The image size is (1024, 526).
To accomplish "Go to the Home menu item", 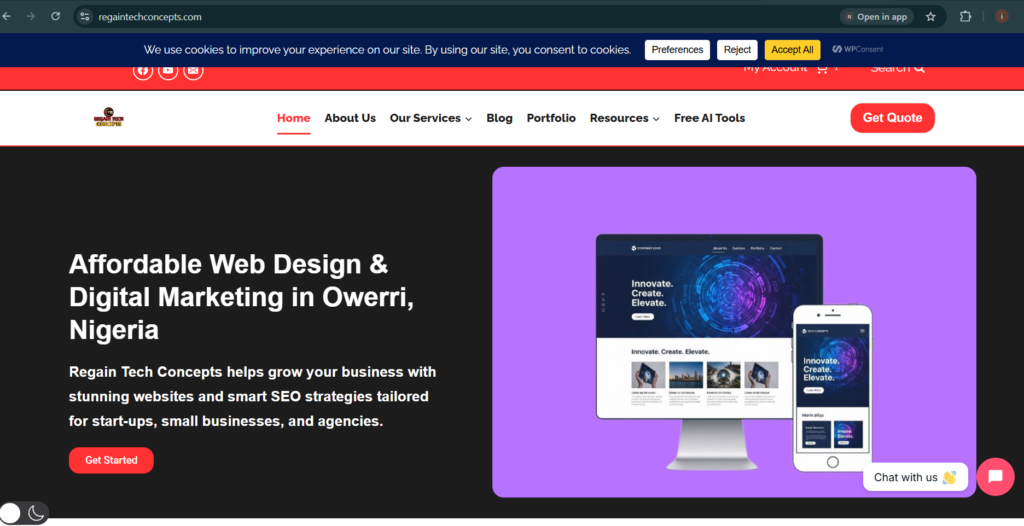I will click(x=293, y=118).
